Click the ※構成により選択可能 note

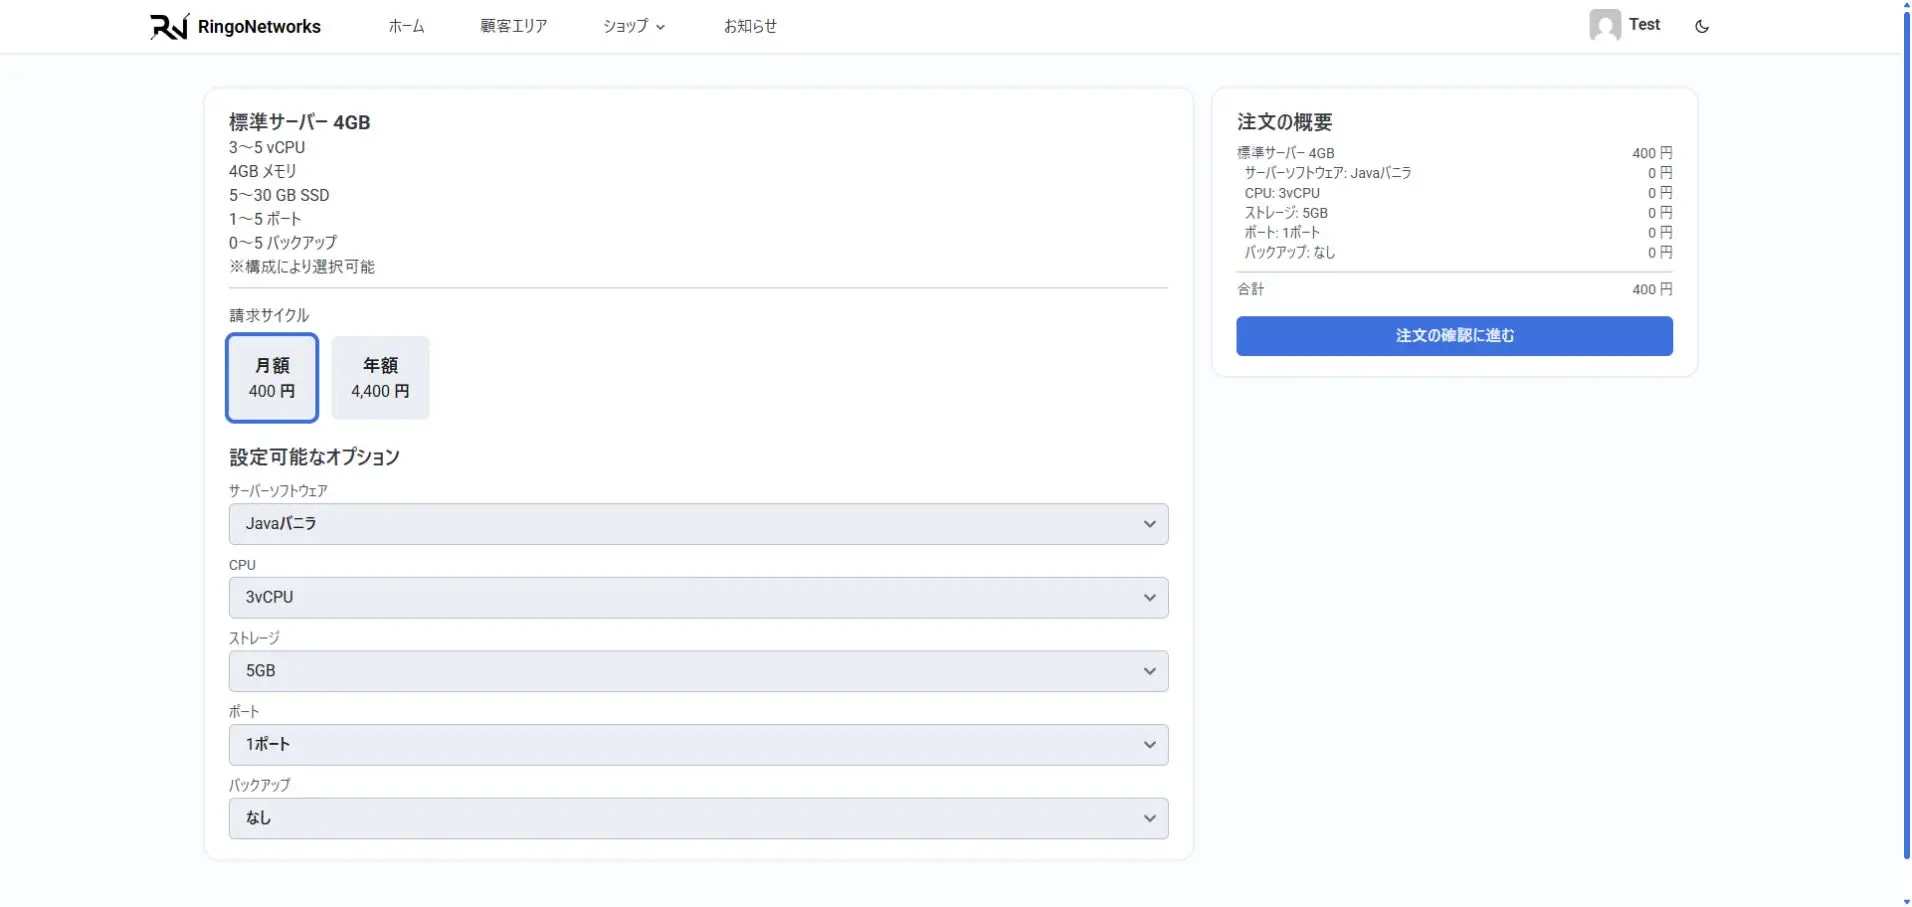point(302,267)
